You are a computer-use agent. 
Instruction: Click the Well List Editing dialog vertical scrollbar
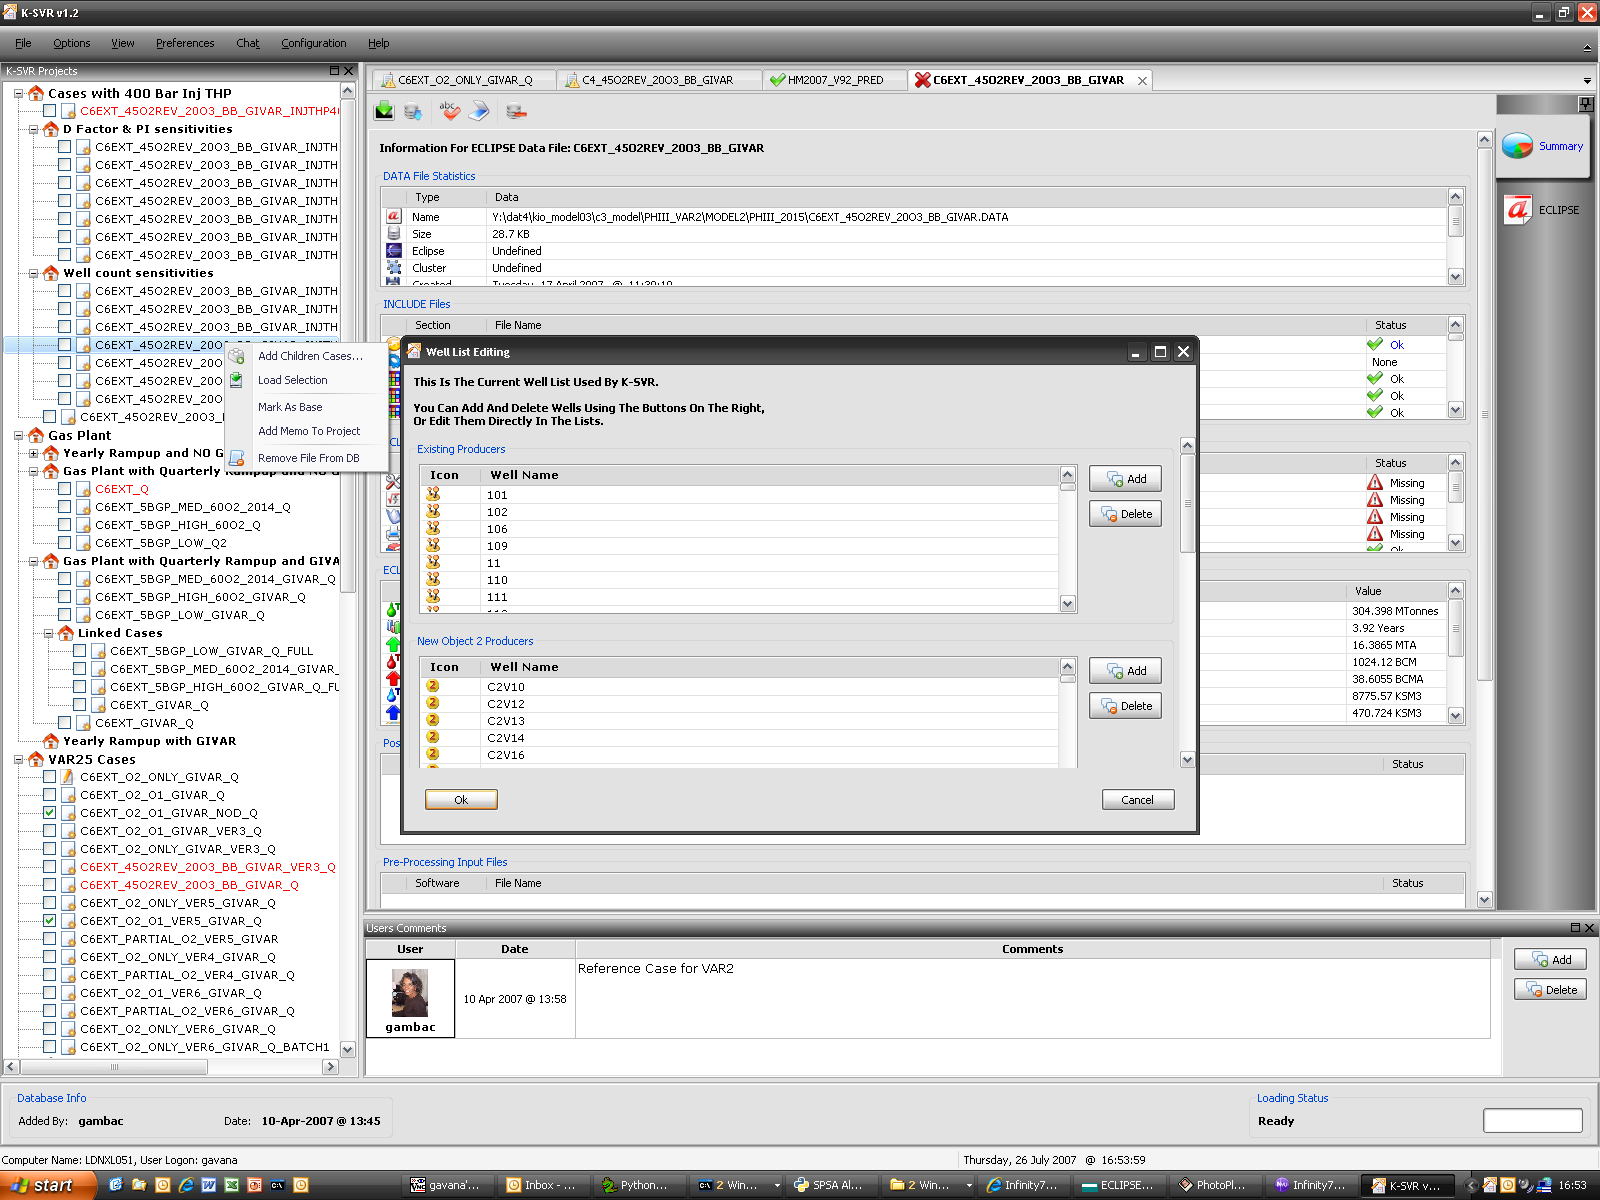[1187, 600]
